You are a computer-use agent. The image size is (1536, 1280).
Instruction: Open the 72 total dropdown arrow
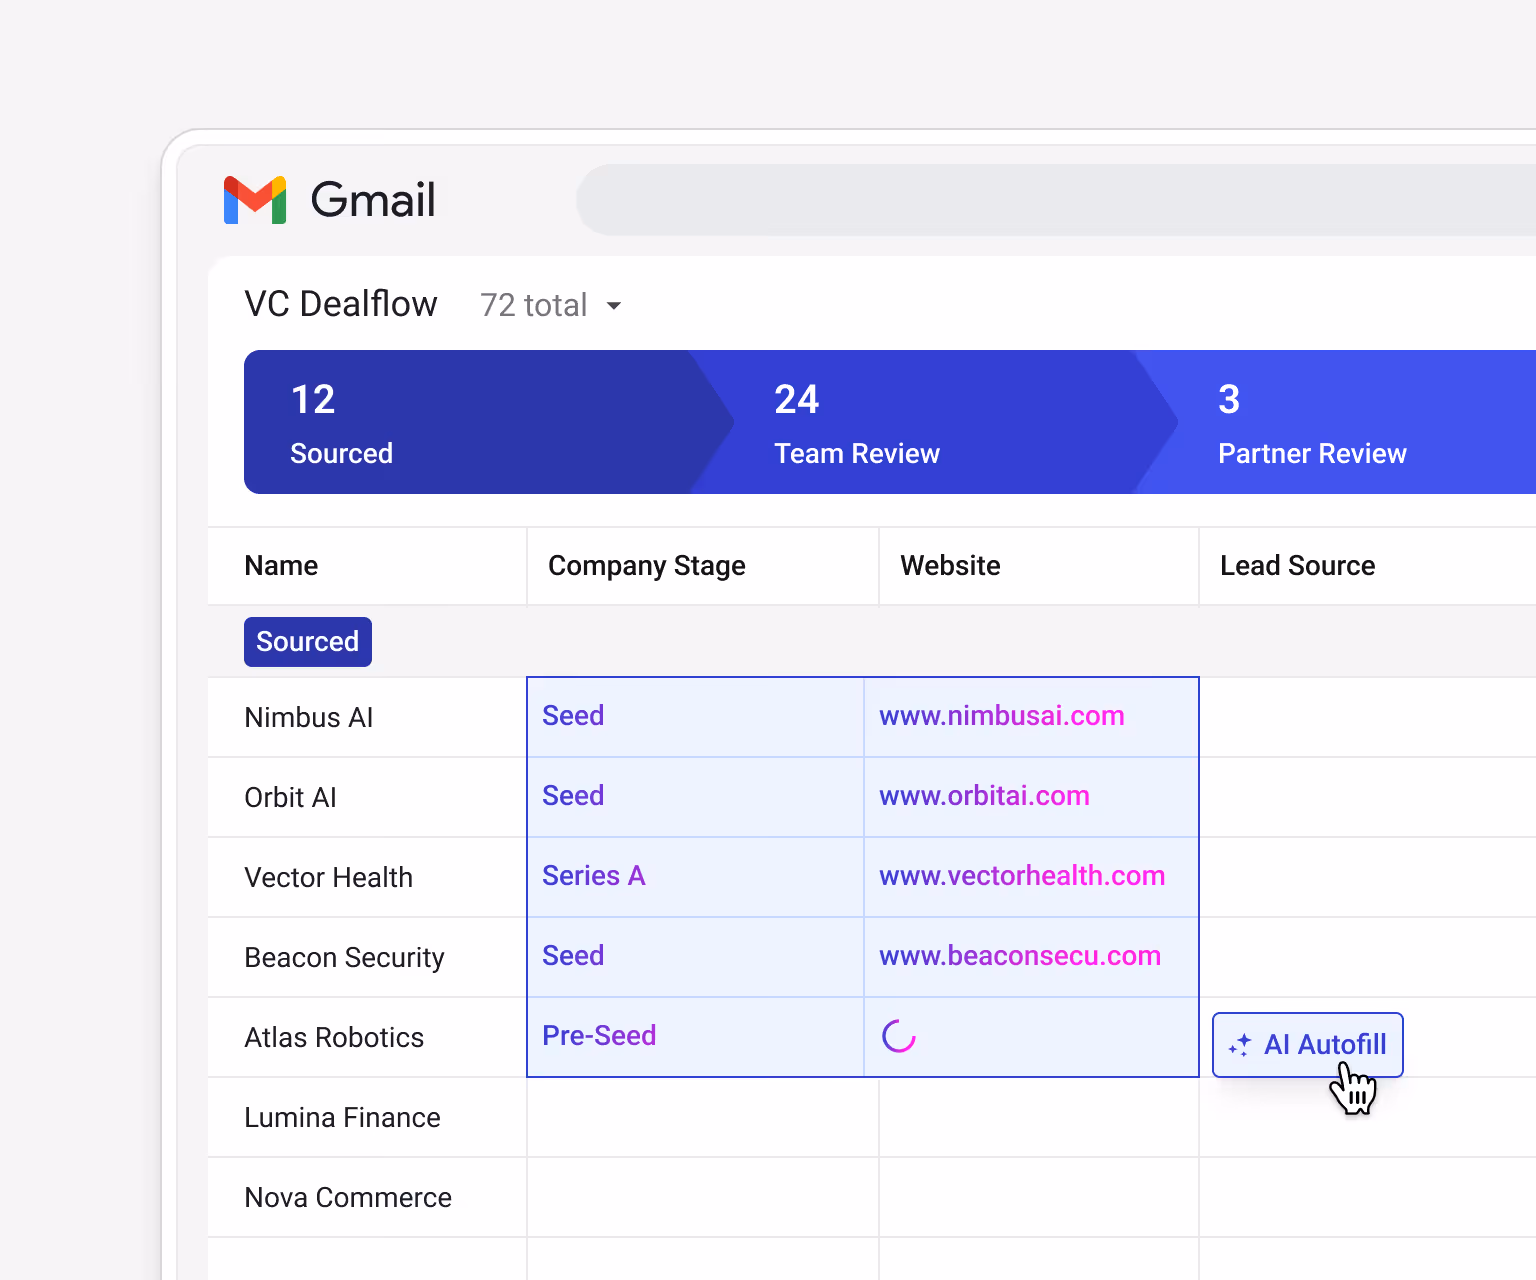pyautogui.click(x=614, y=306)
